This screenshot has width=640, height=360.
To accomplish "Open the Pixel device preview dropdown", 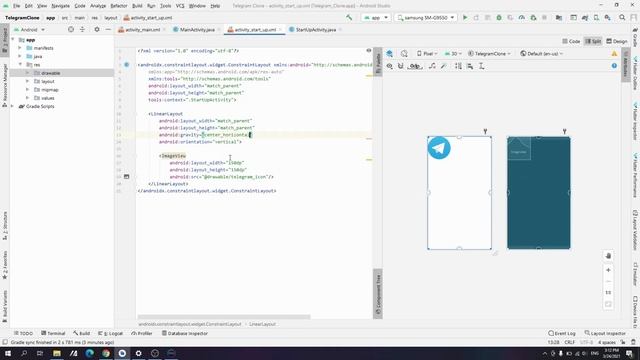I will click(x=427, y=53).
